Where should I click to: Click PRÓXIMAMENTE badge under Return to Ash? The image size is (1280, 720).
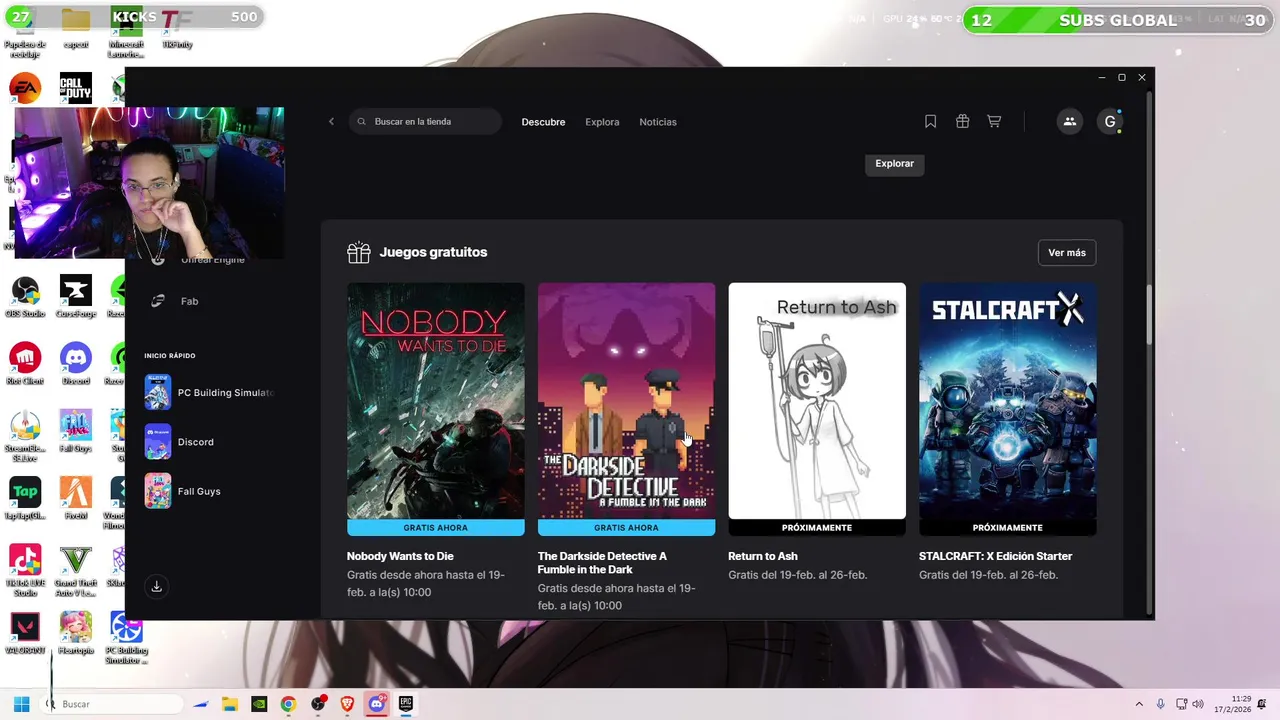[x=817, y=528]
